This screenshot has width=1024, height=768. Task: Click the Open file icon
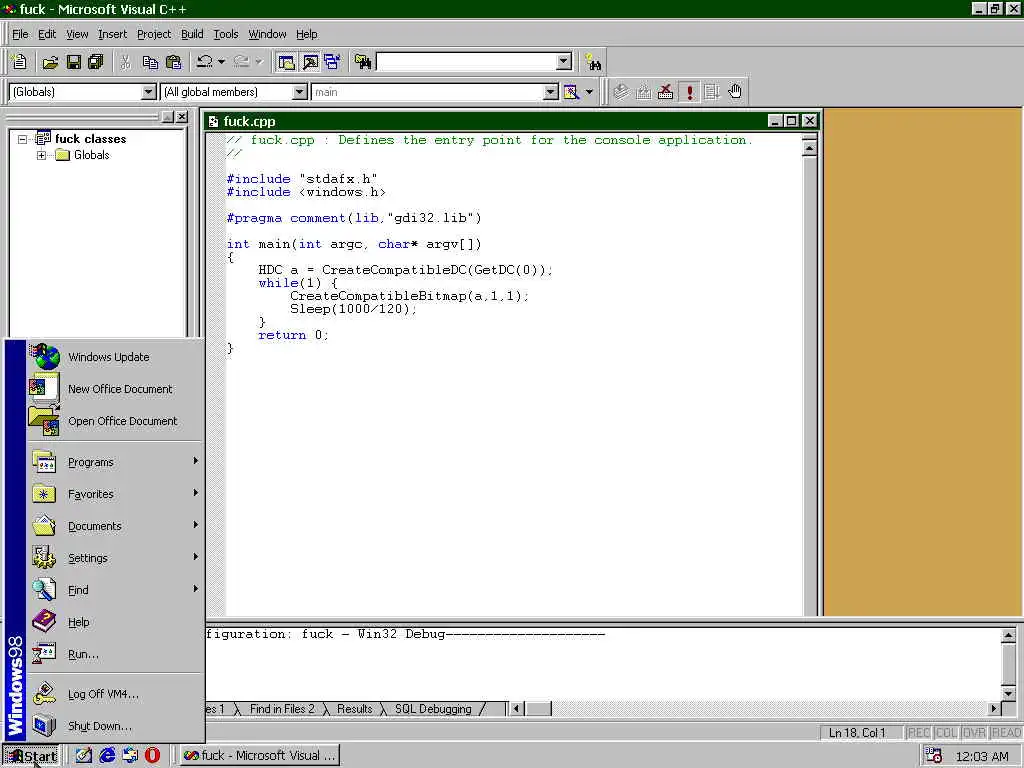(x=50, y=62)
